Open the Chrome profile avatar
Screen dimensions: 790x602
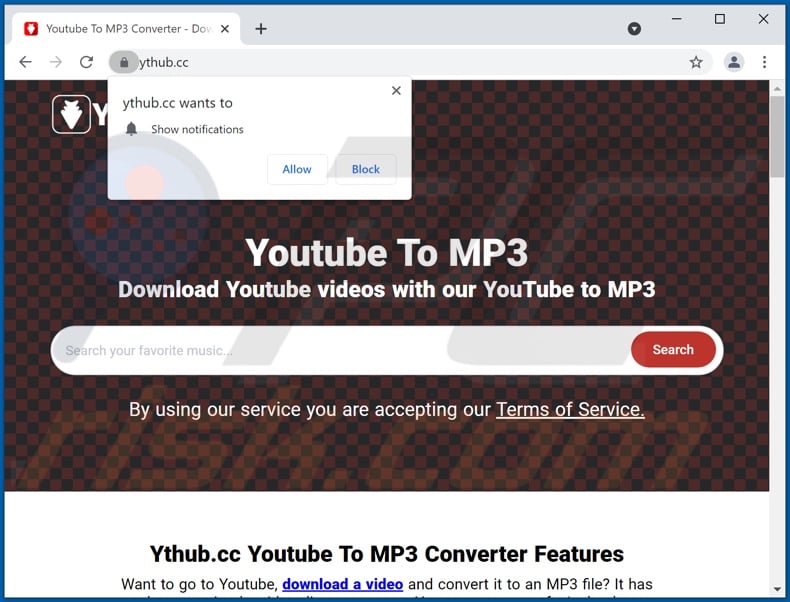pyautogui.click(x=734, y=62)
